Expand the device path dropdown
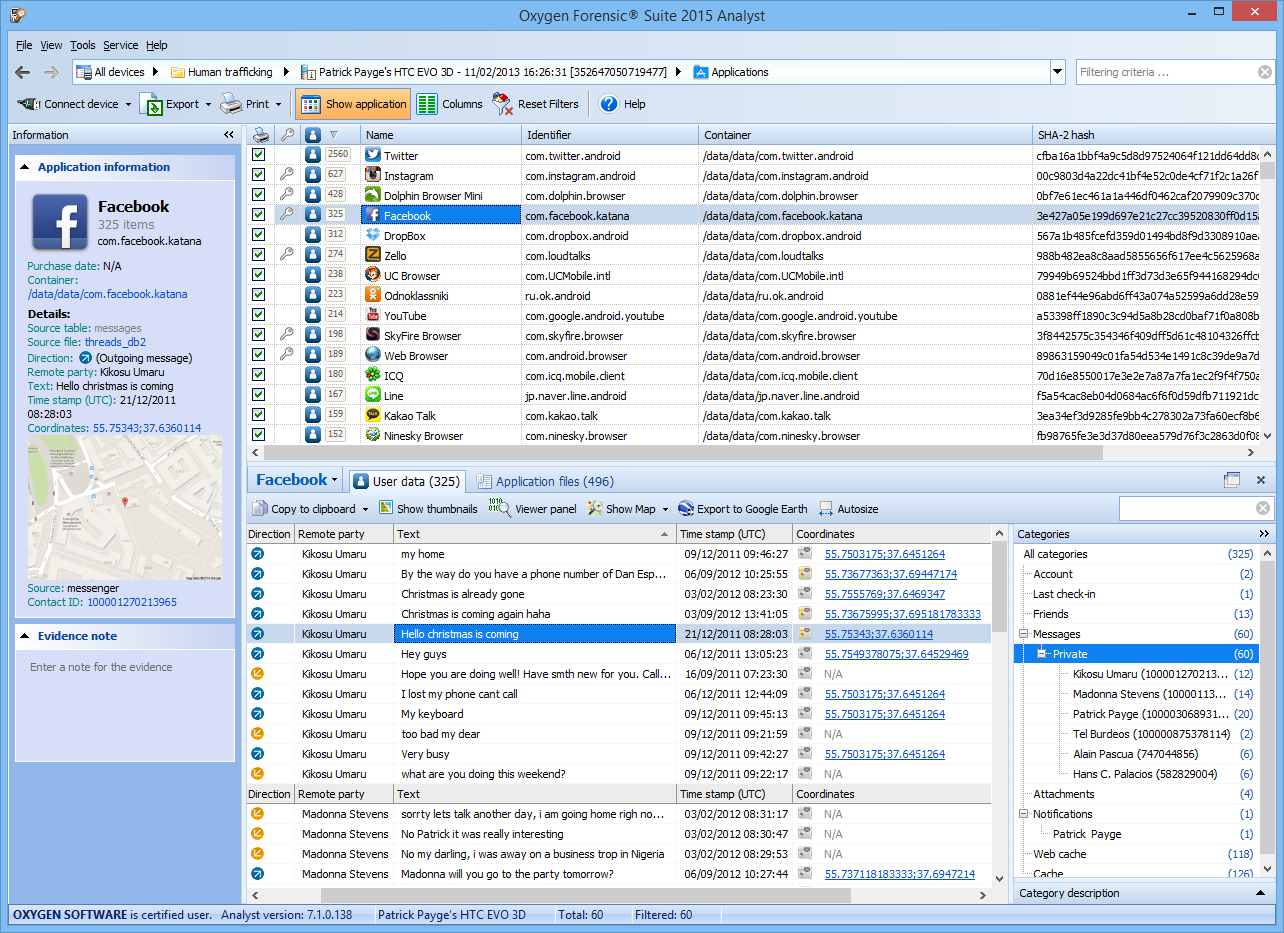The image size is (1284, 933). click(x=1057, y=72)
